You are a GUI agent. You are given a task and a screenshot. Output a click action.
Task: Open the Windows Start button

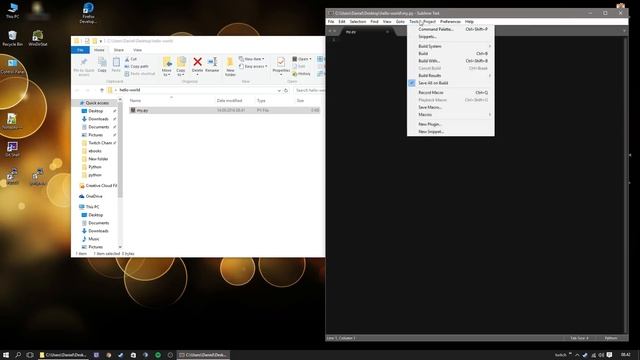point(6,355)
